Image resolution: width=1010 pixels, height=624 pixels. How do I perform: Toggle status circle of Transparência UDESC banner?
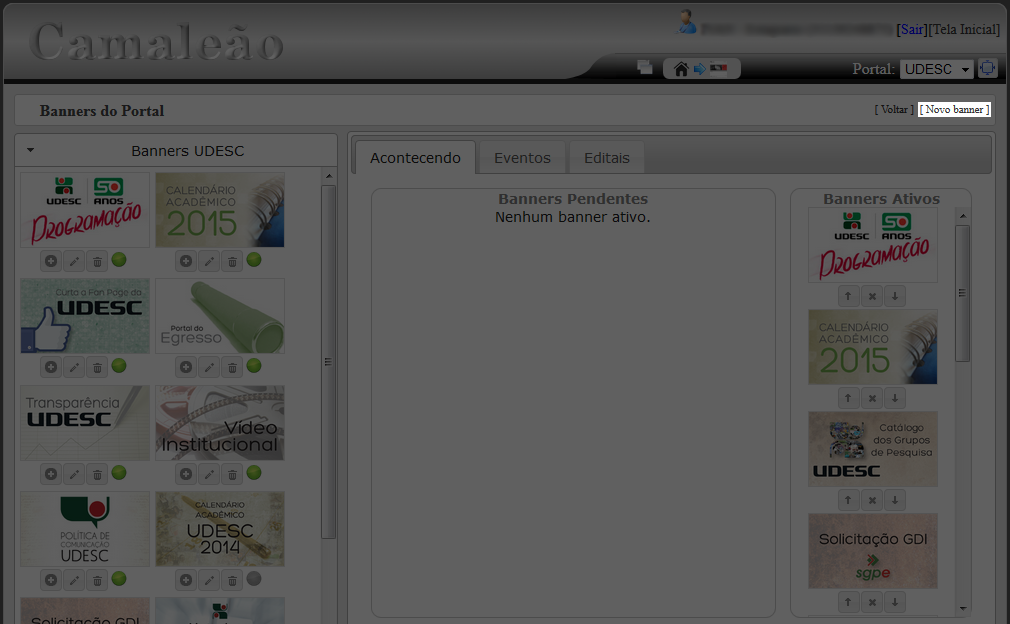pos(119,473)
